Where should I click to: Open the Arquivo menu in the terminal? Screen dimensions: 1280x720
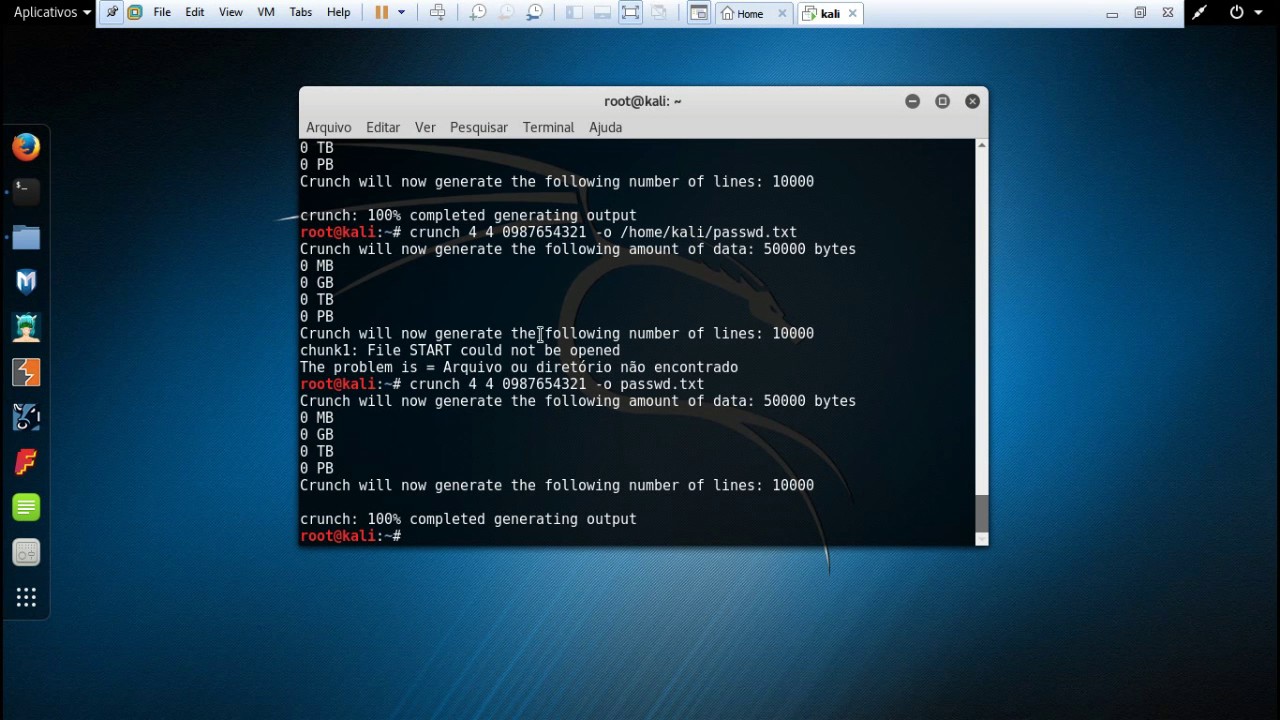(x=329, y=127)
